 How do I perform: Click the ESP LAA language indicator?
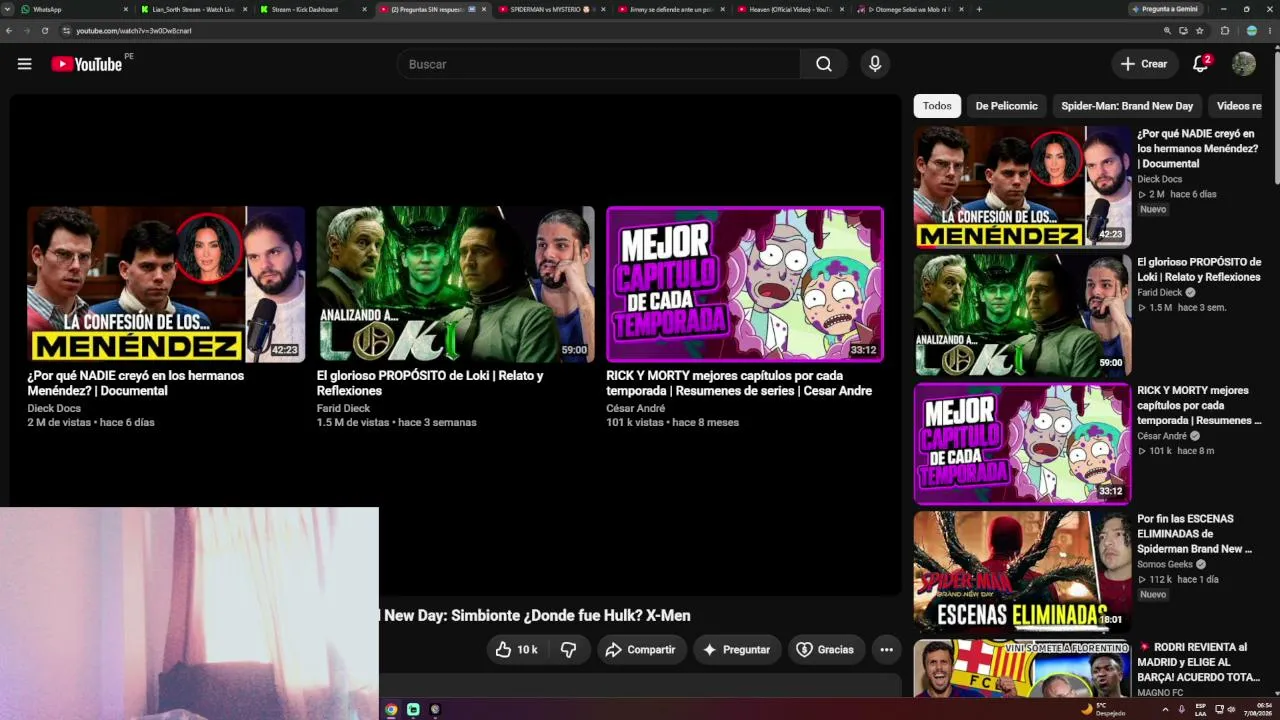point(1200,709)
